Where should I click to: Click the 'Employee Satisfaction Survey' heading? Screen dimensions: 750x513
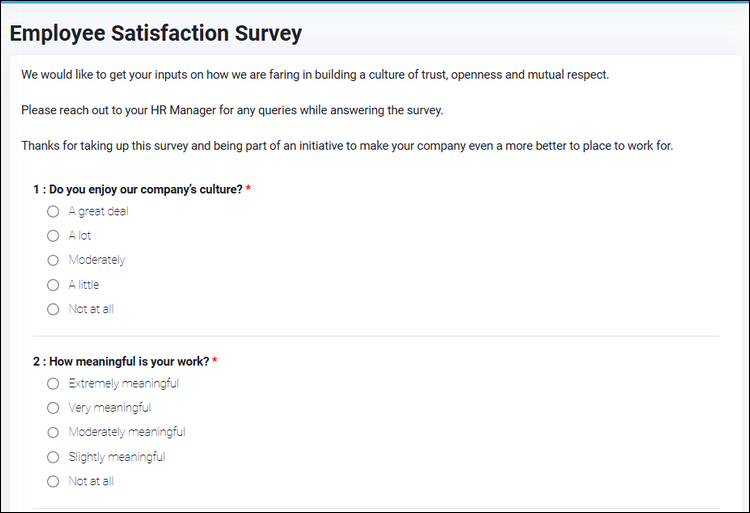(x=156, y=33)
